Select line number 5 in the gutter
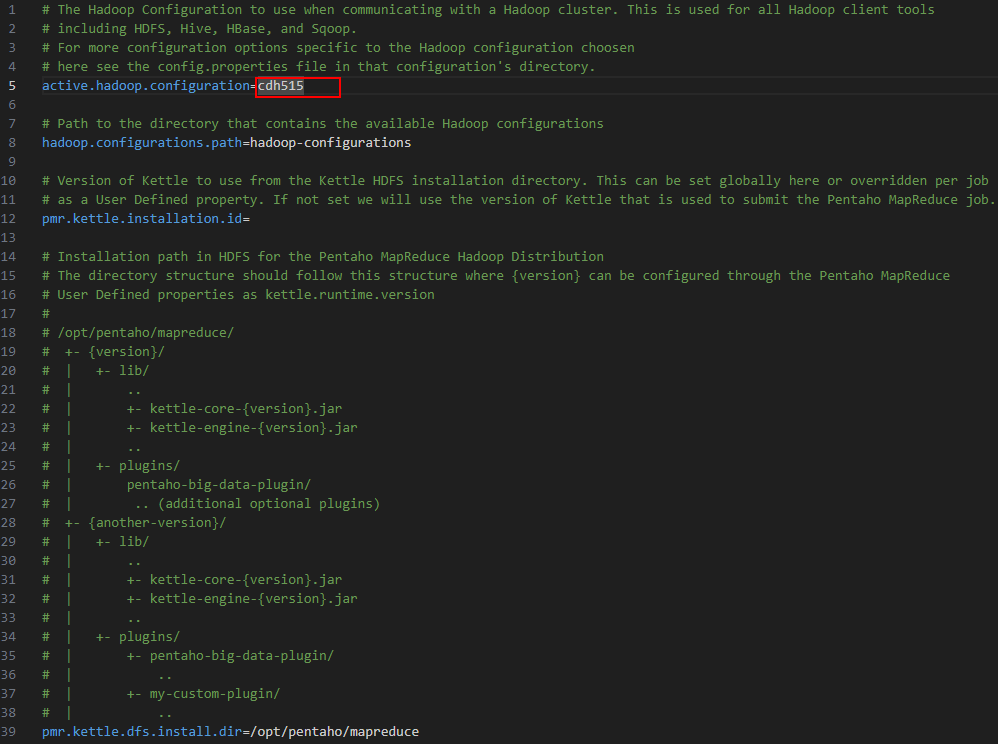This screenshot has height=744, width=998. [x=12, y=86]
